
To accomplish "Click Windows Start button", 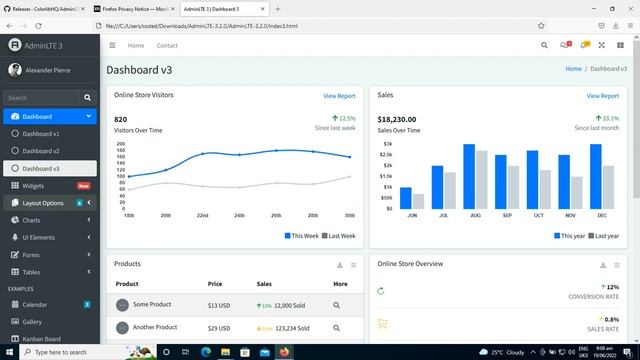I will (9, 352).
